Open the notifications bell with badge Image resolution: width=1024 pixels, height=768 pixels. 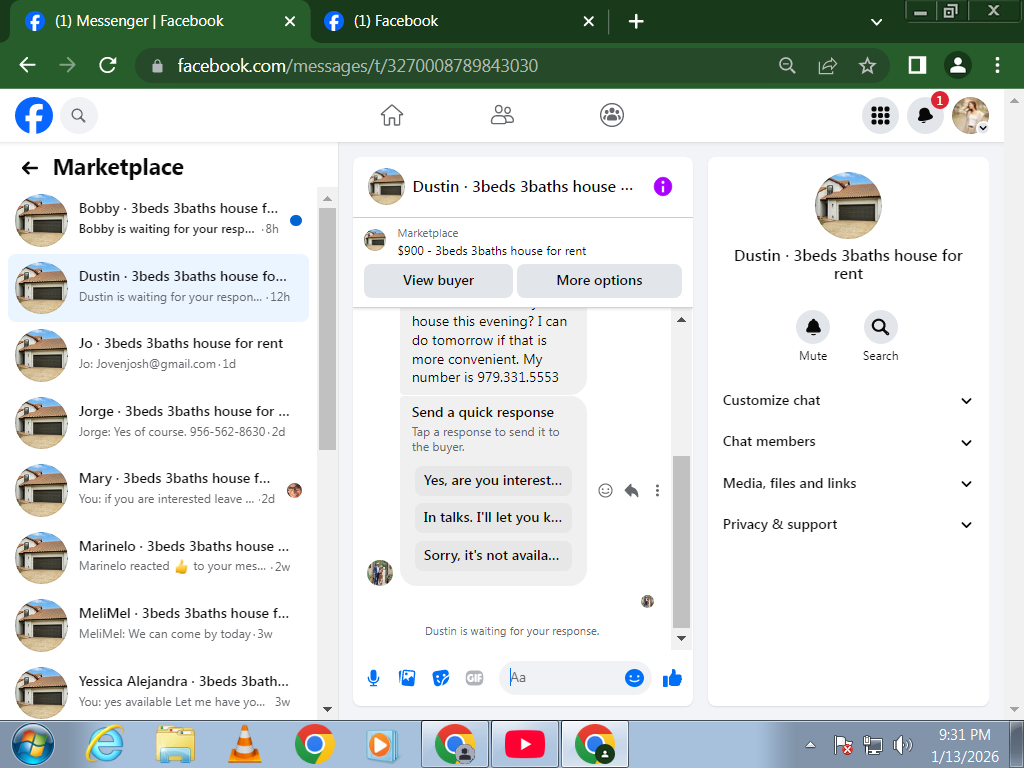(925, 116)
